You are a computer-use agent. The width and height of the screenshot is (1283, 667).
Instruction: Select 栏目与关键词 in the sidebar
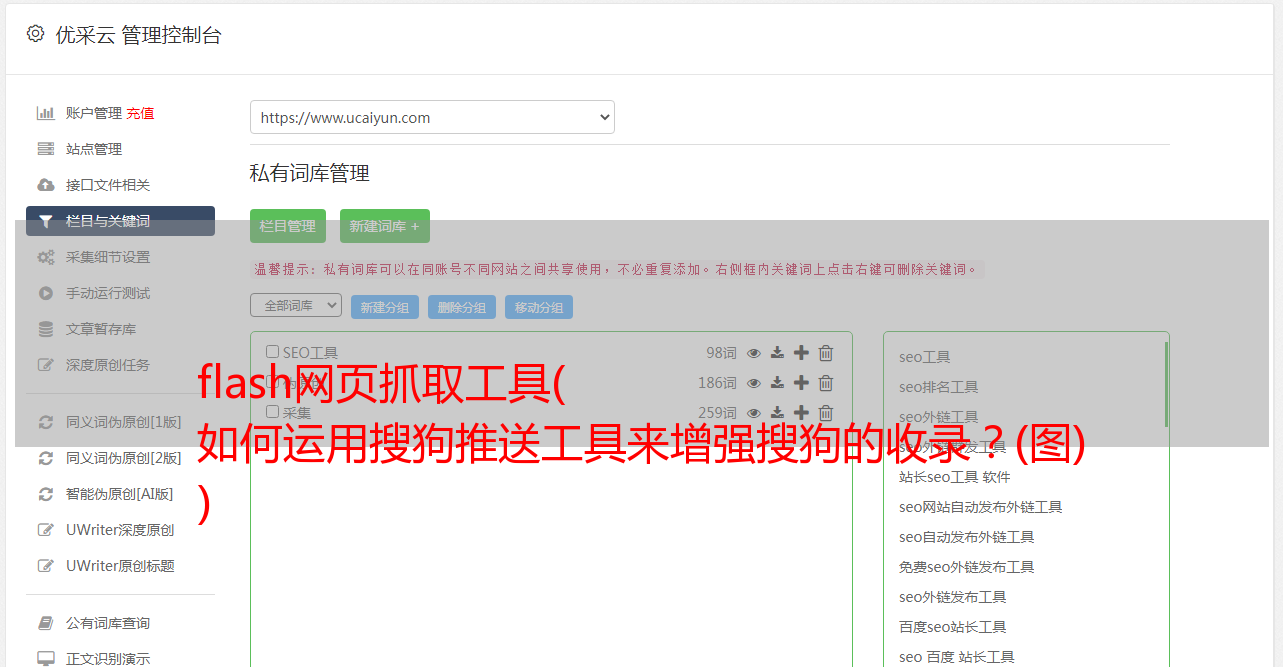(120, 221)
